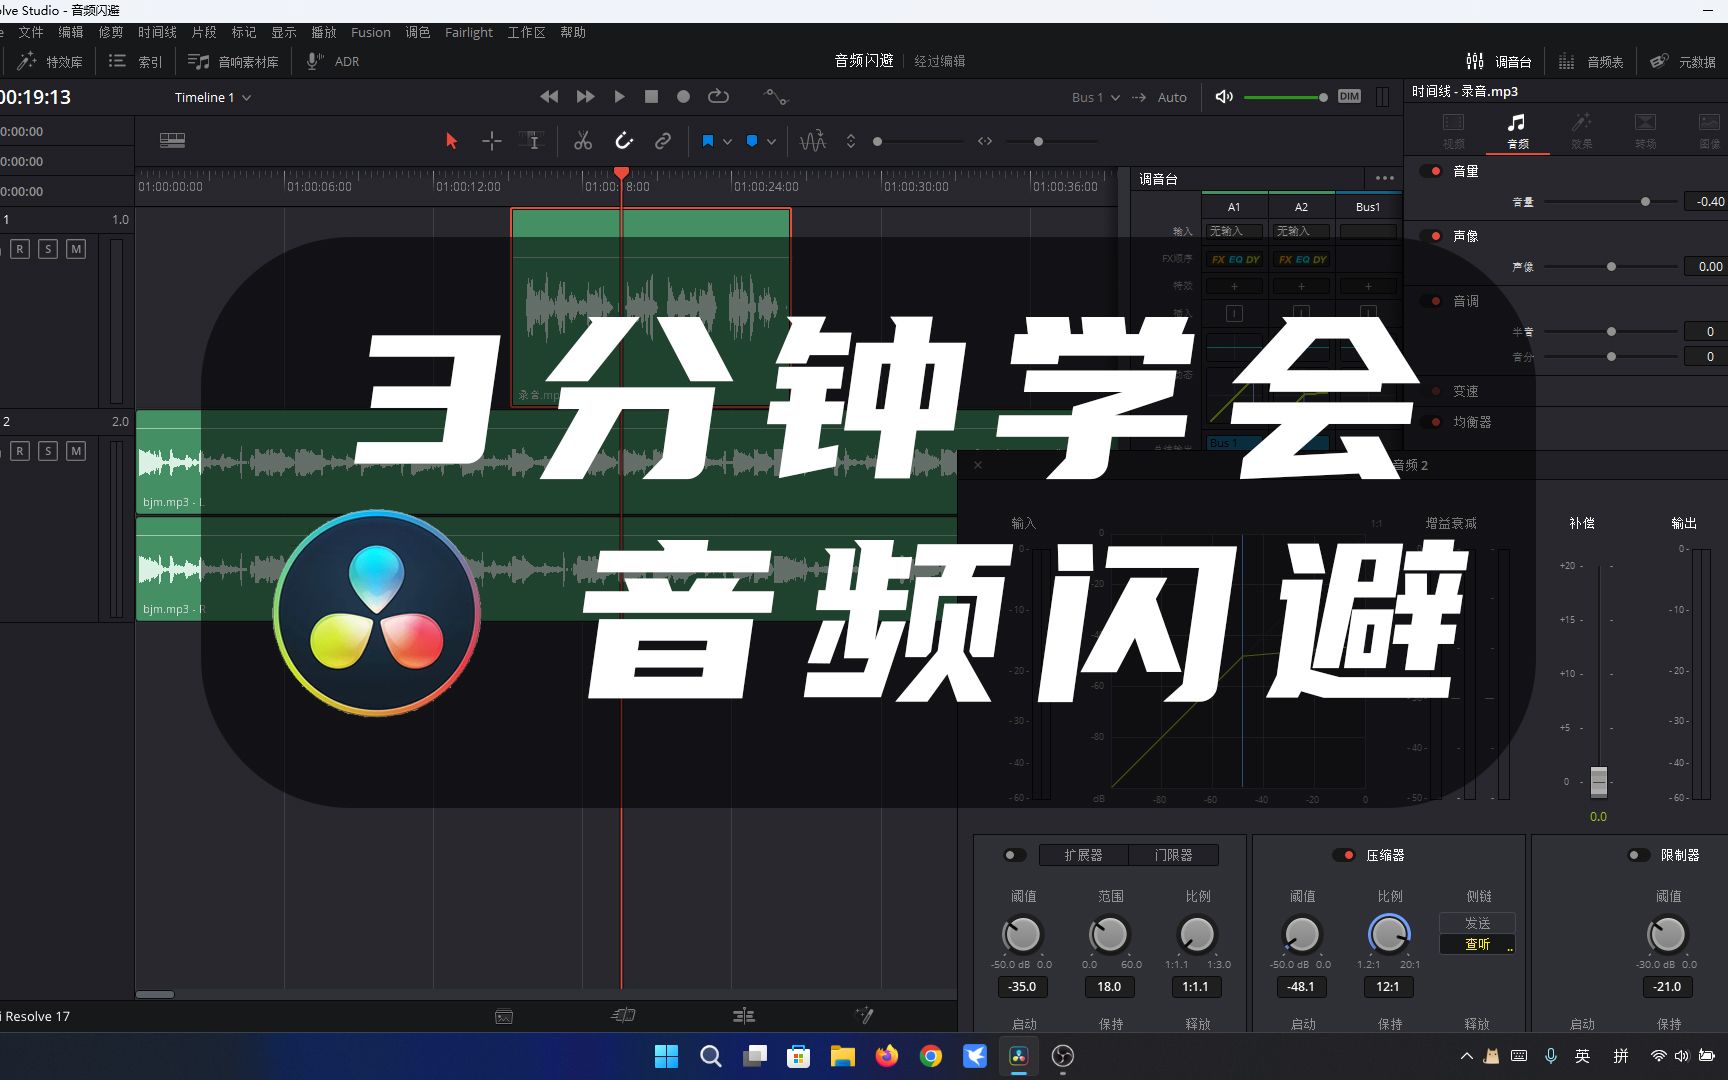Solo track 2 with its S button
The height and width of the screenshot is (1080, 1728).
click(48, 451)
